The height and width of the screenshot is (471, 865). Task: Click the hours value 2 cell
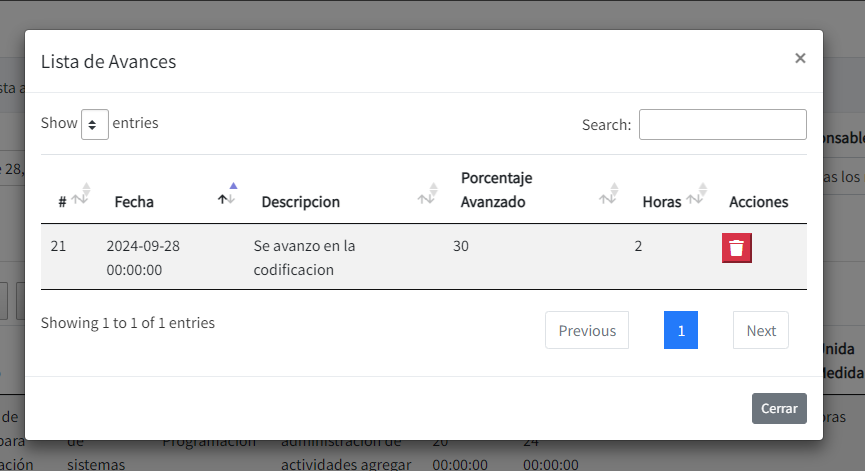(x=638, y=246)
